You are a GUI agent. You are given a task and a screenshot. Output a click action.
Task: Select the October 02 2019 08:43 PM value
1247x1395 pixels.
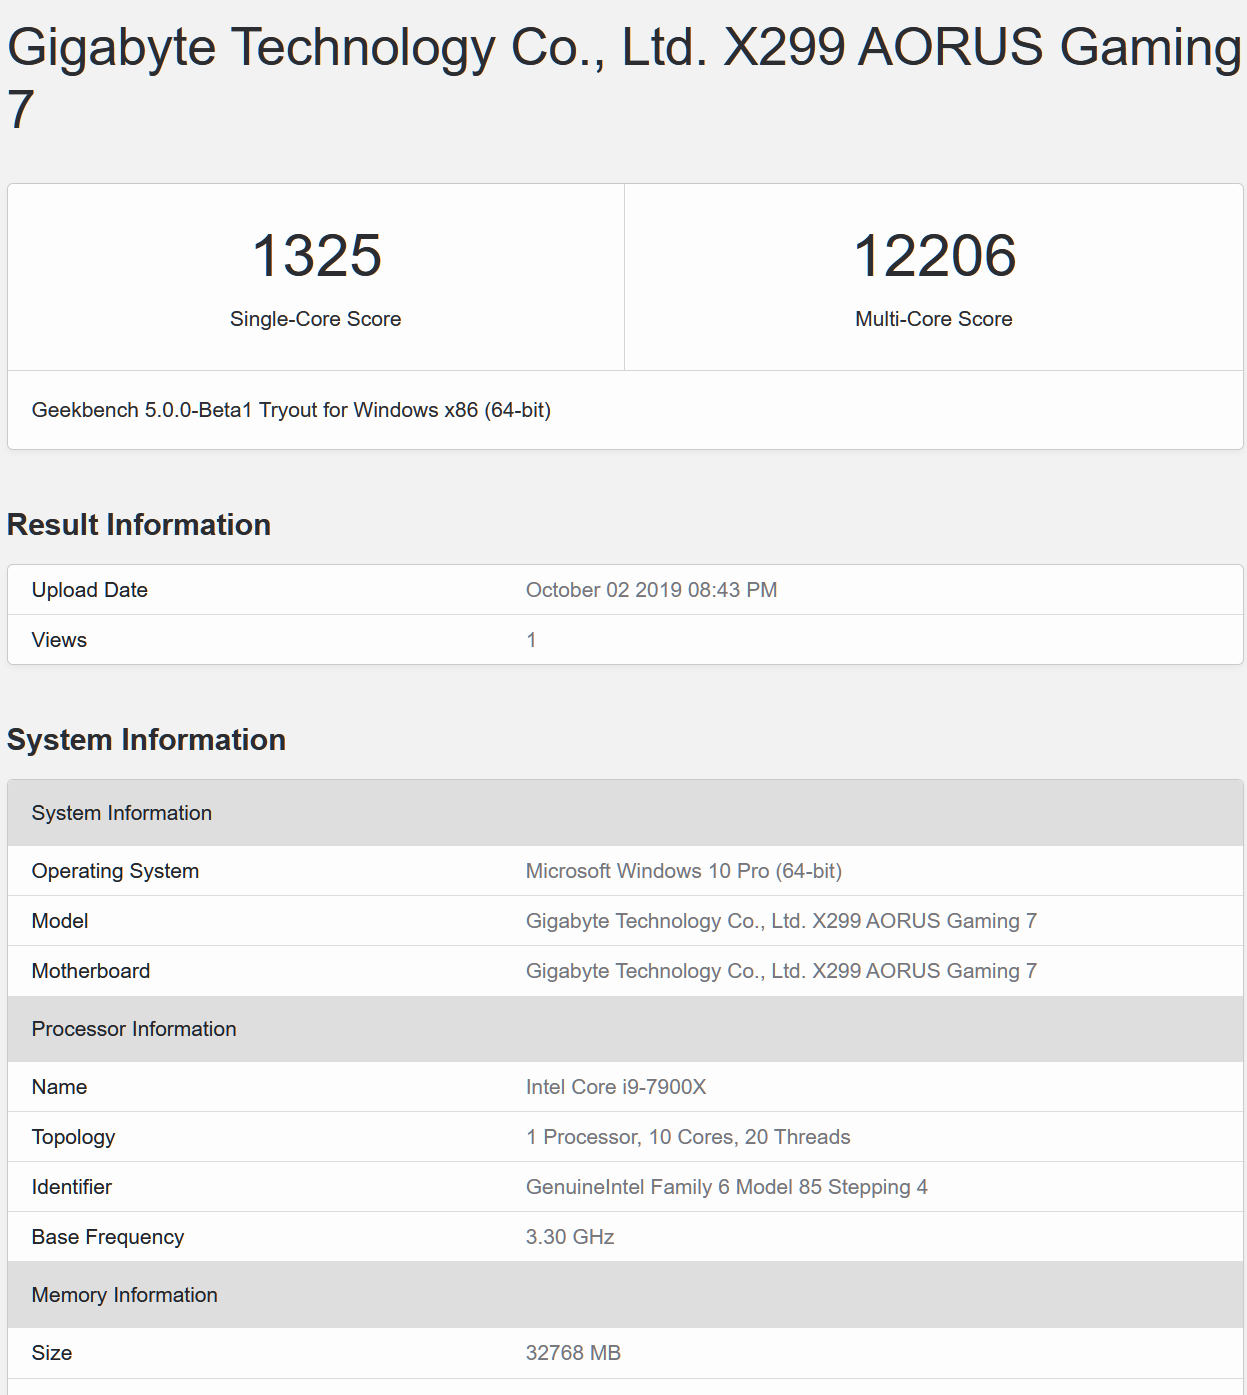click(x=651, y=590)
